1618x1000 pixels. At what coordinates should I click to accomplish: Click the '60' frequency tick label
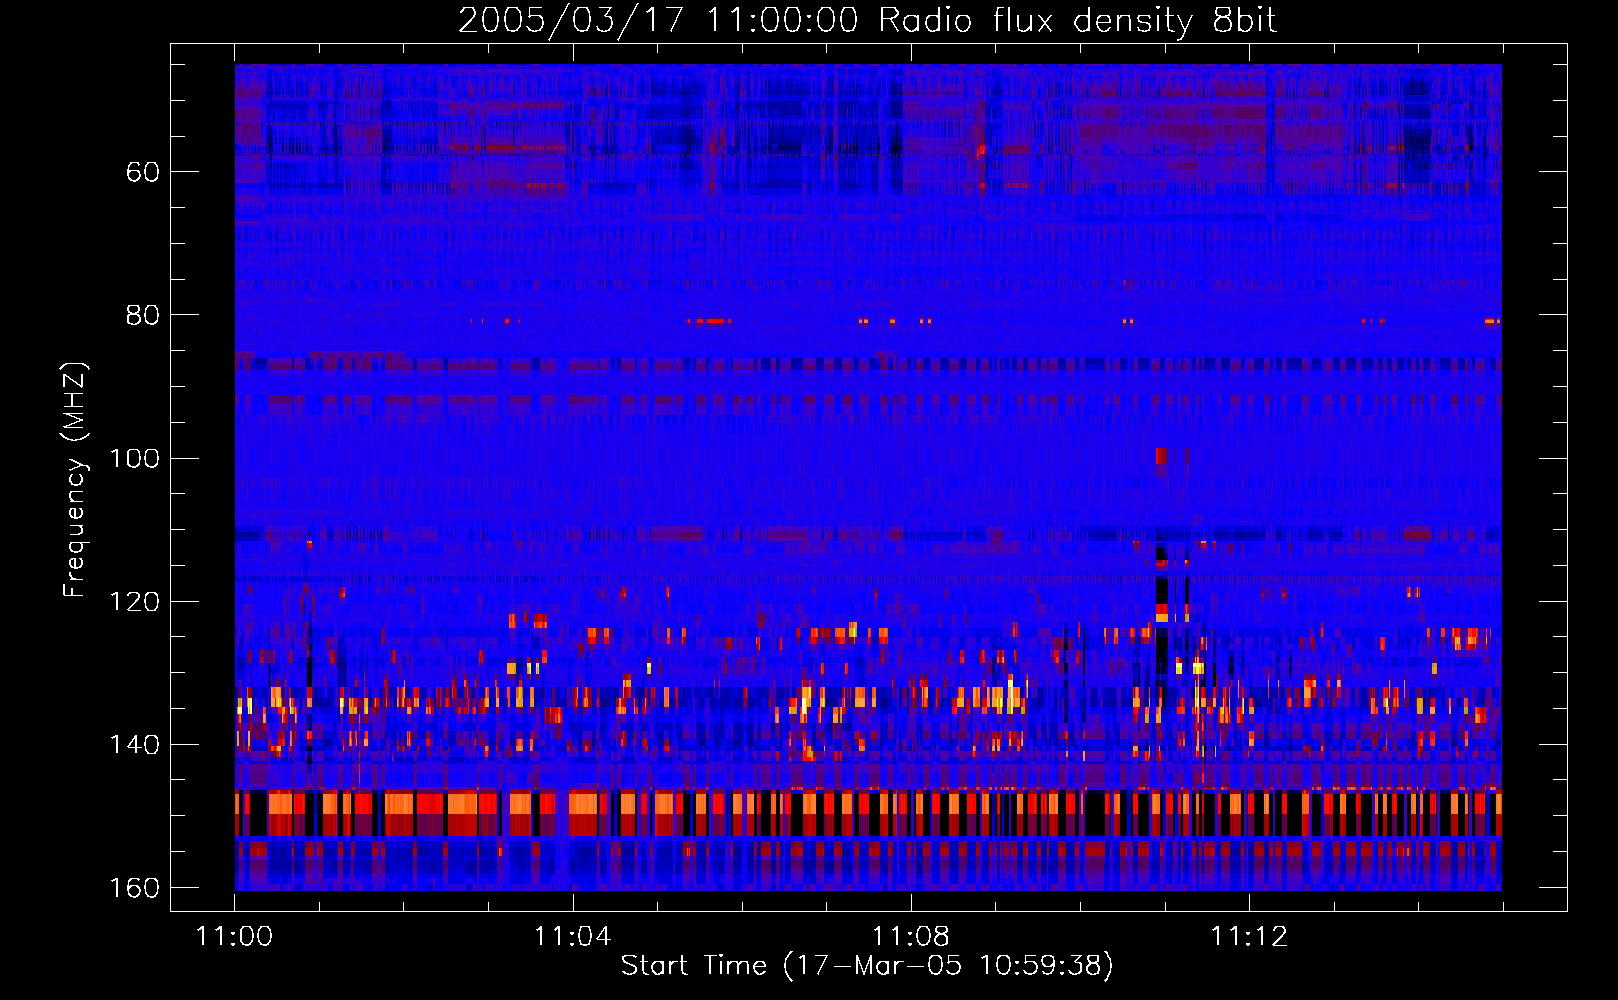[143, 172]
